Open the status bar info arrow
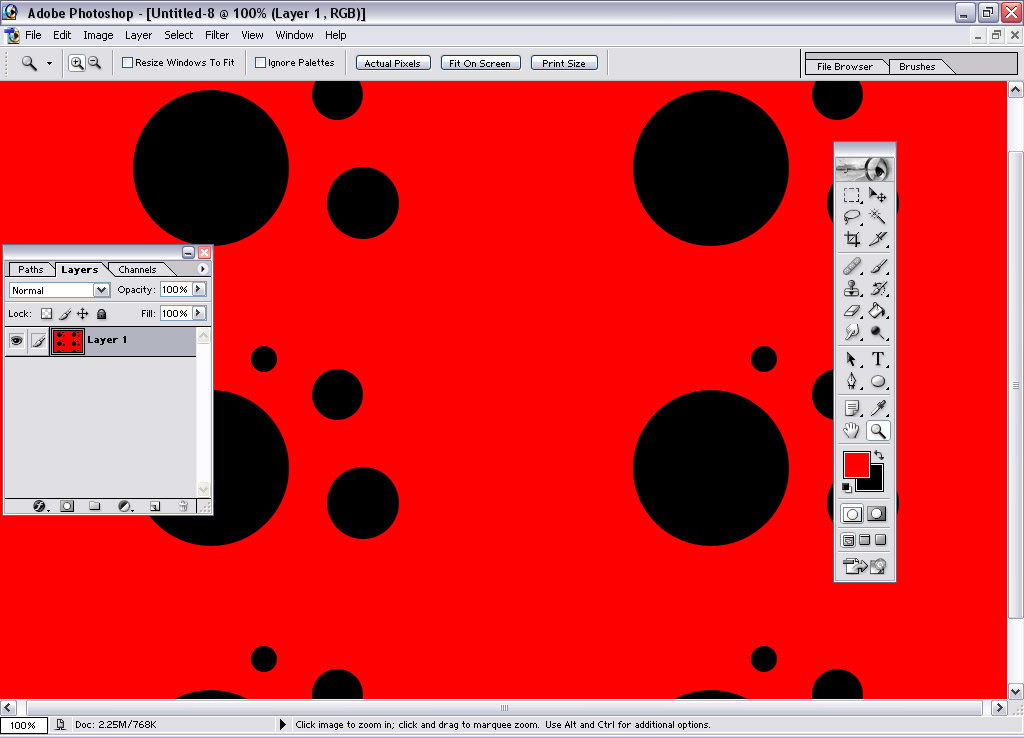 coord(282,724)
